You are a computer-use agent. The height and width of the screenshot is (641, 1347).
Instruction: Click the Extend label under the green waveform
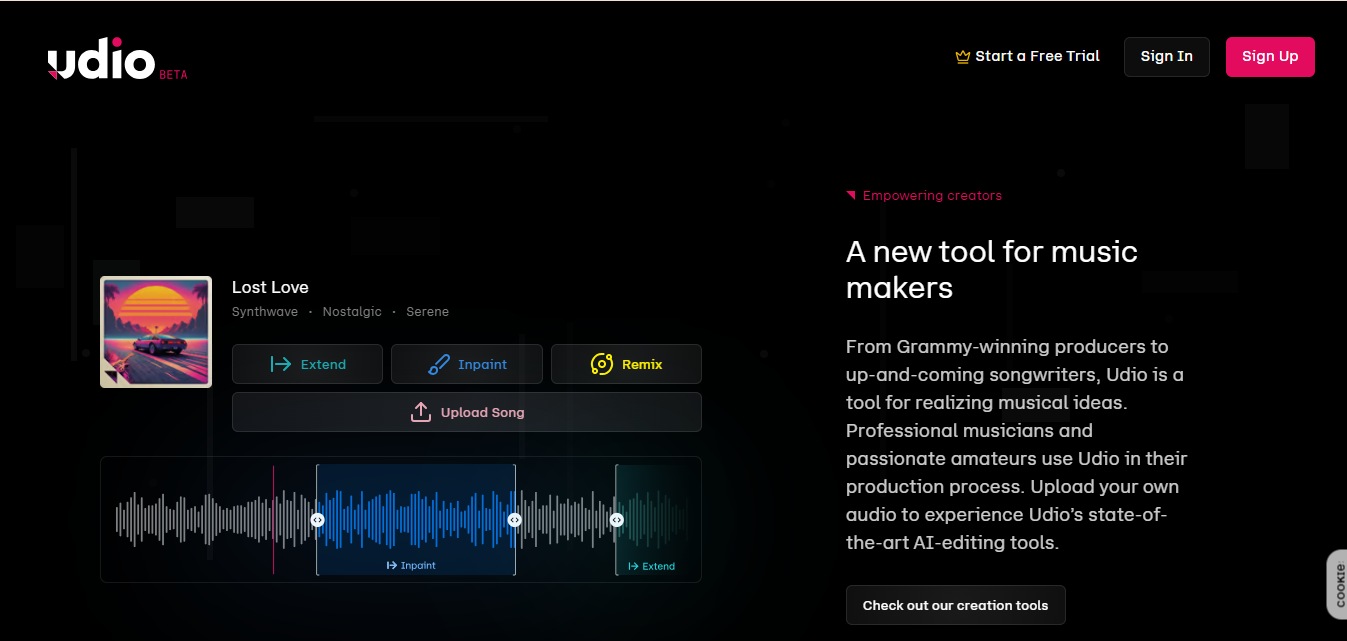[651, 566]
